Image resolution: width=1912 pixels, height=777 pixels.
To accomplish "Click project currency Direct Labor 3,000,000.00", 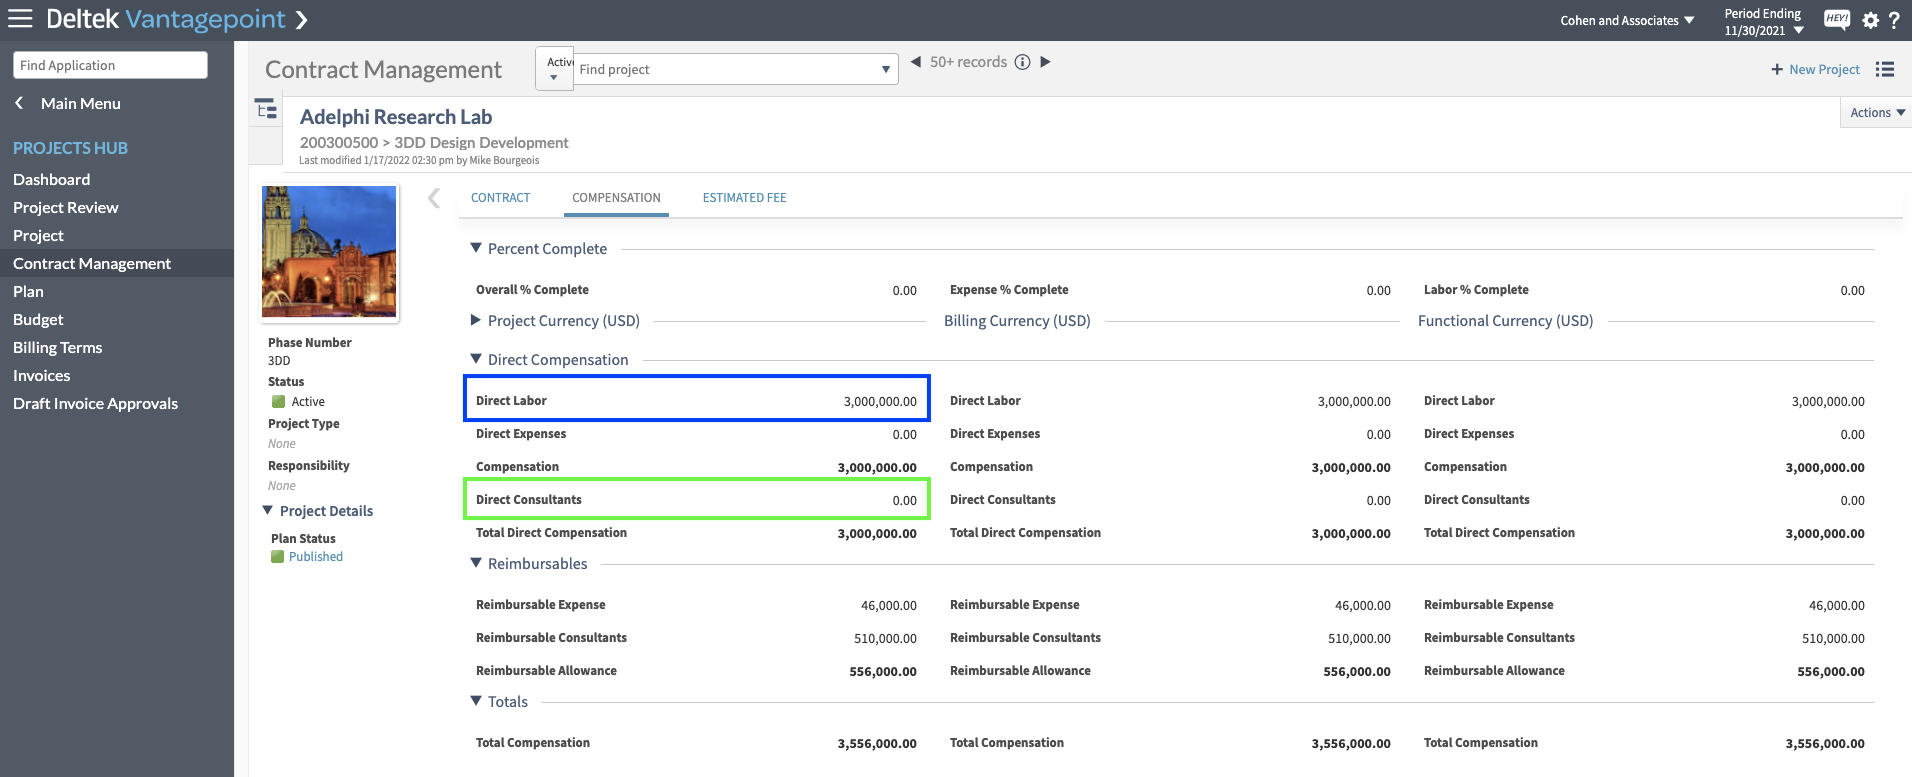I will [880, 401].
